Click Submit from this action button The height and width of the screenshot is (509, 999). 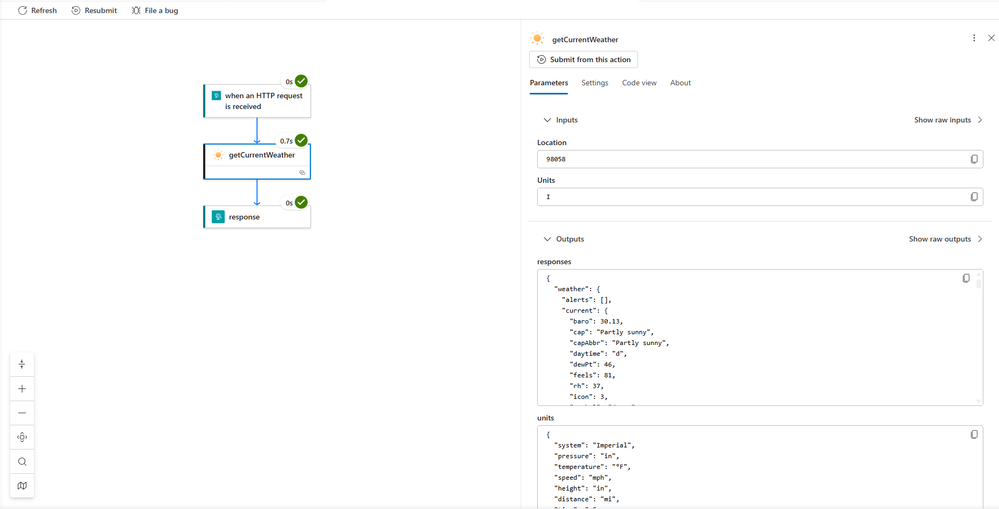pyautogui.click(x=584, y=59)
